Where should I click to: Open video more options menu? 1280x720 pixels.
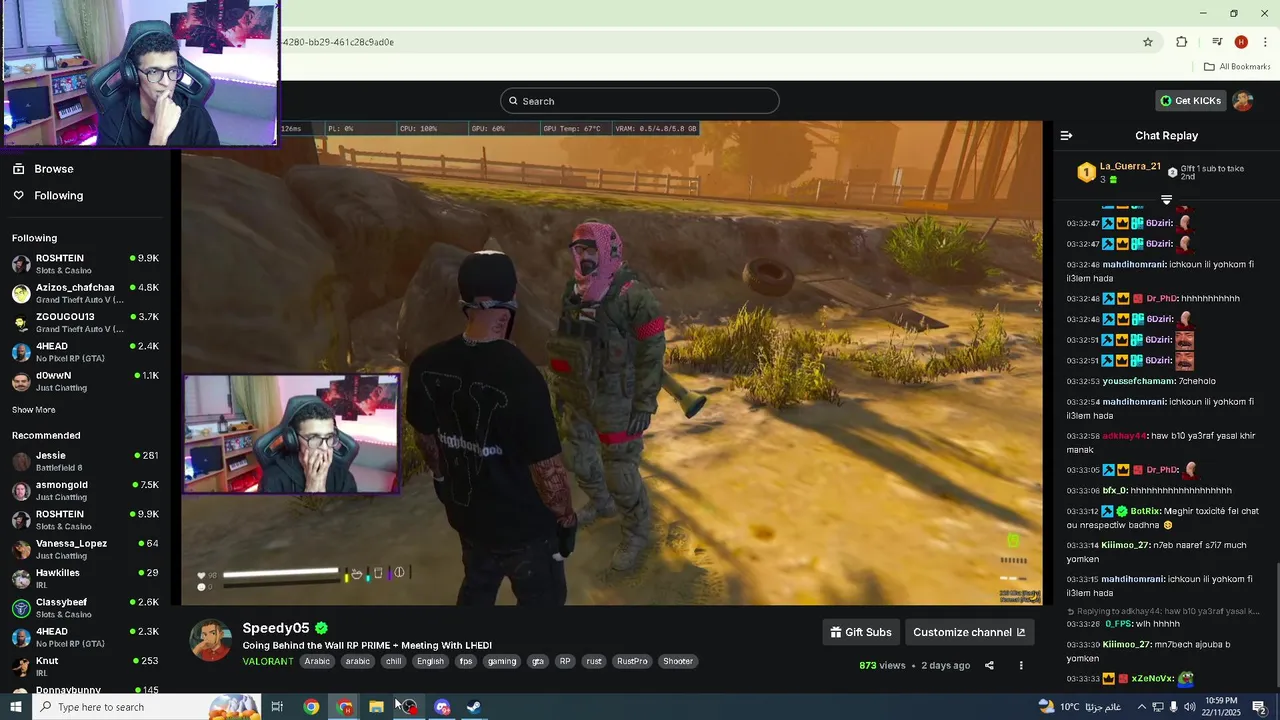click(1021, 665)
